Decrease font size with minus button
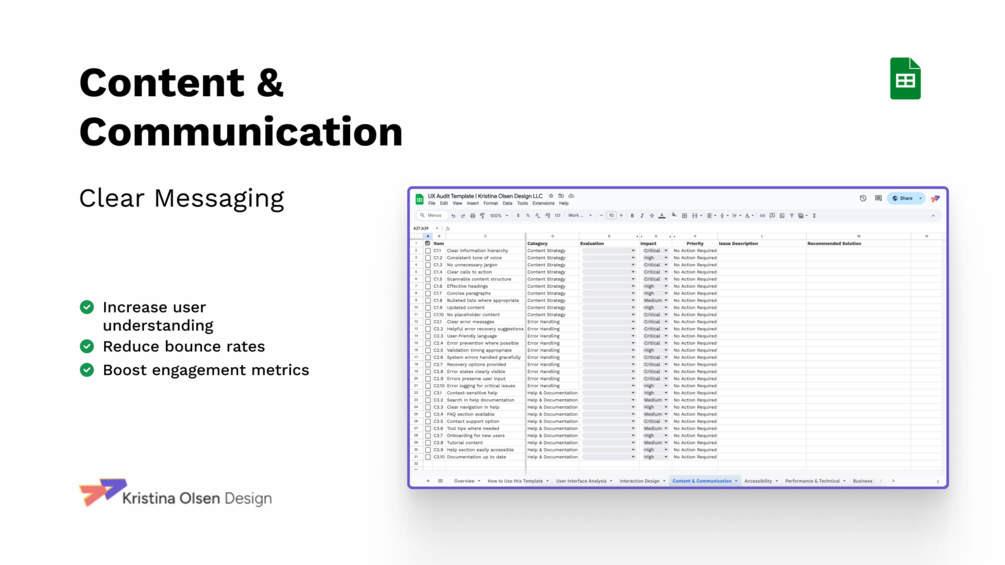 point(601,215)
